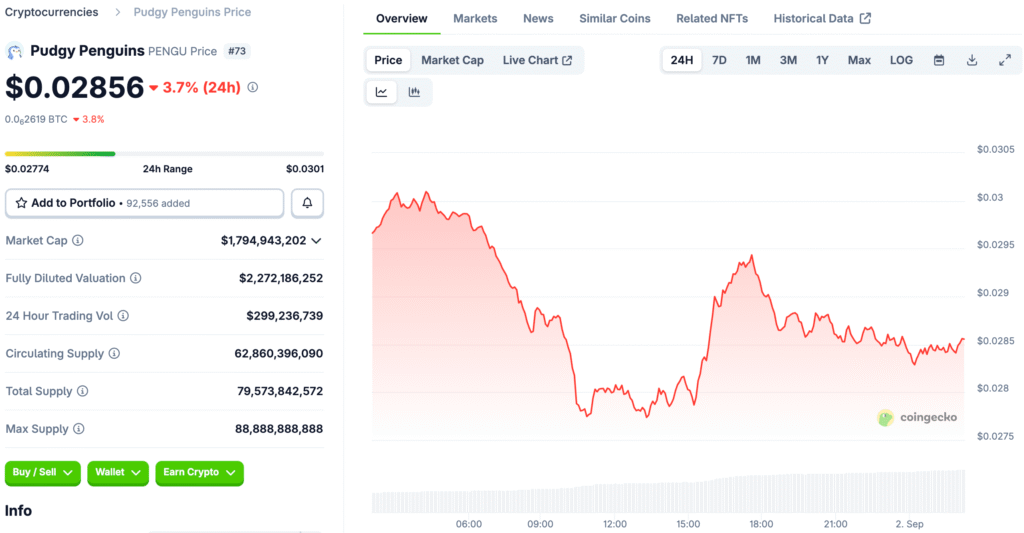The width and height of the screenshot is (1024, 533).
Task: Switch to the Markets tab
Action: click(475, 18)
